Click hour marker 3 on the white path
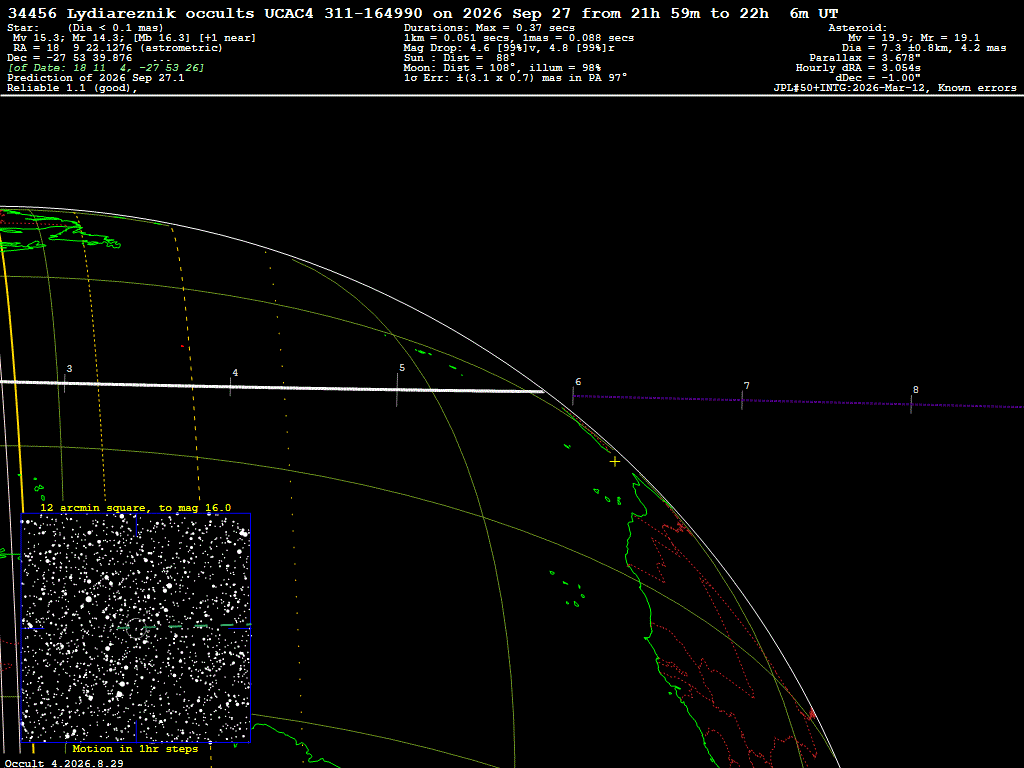Screen dimensions: 1024x768 (x=69, y=369)
